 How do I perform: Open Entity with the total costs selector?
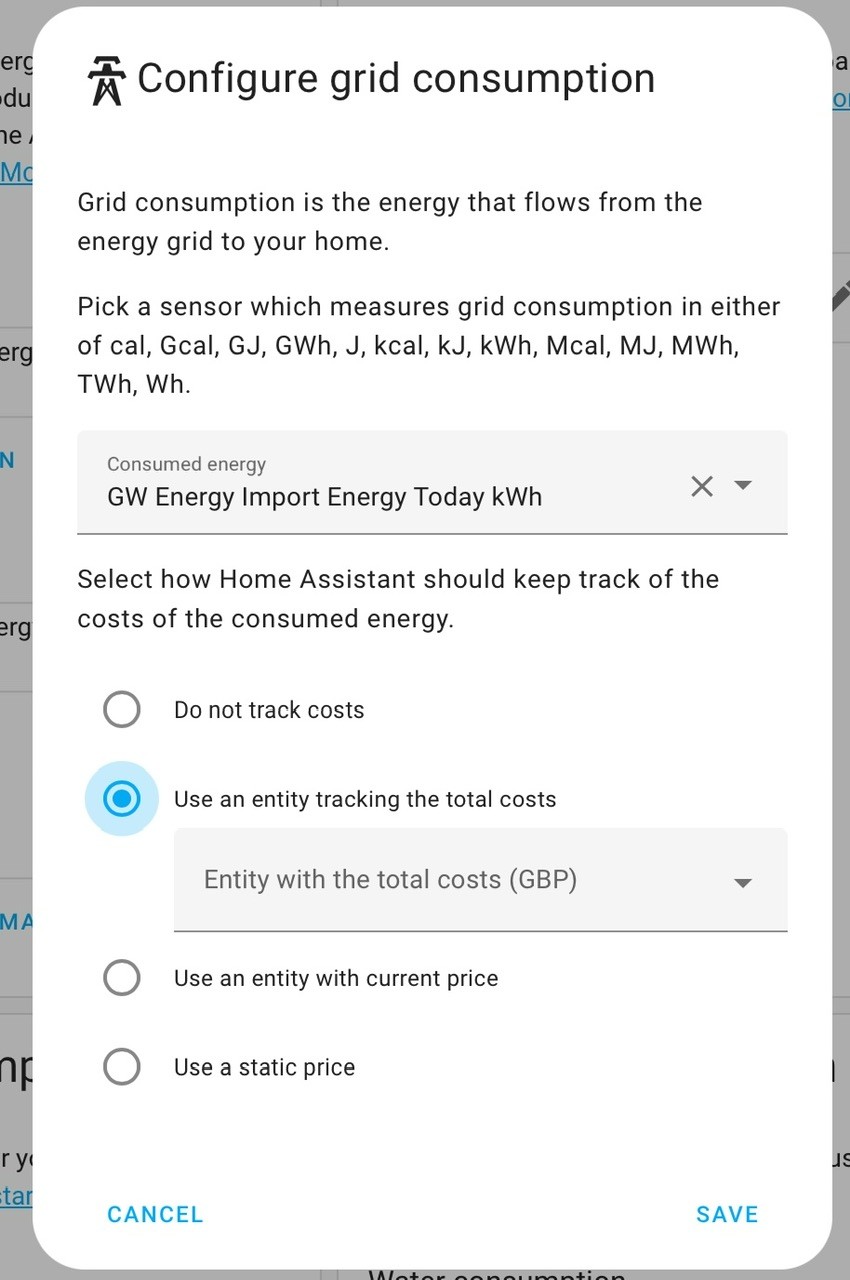[480, 880]
